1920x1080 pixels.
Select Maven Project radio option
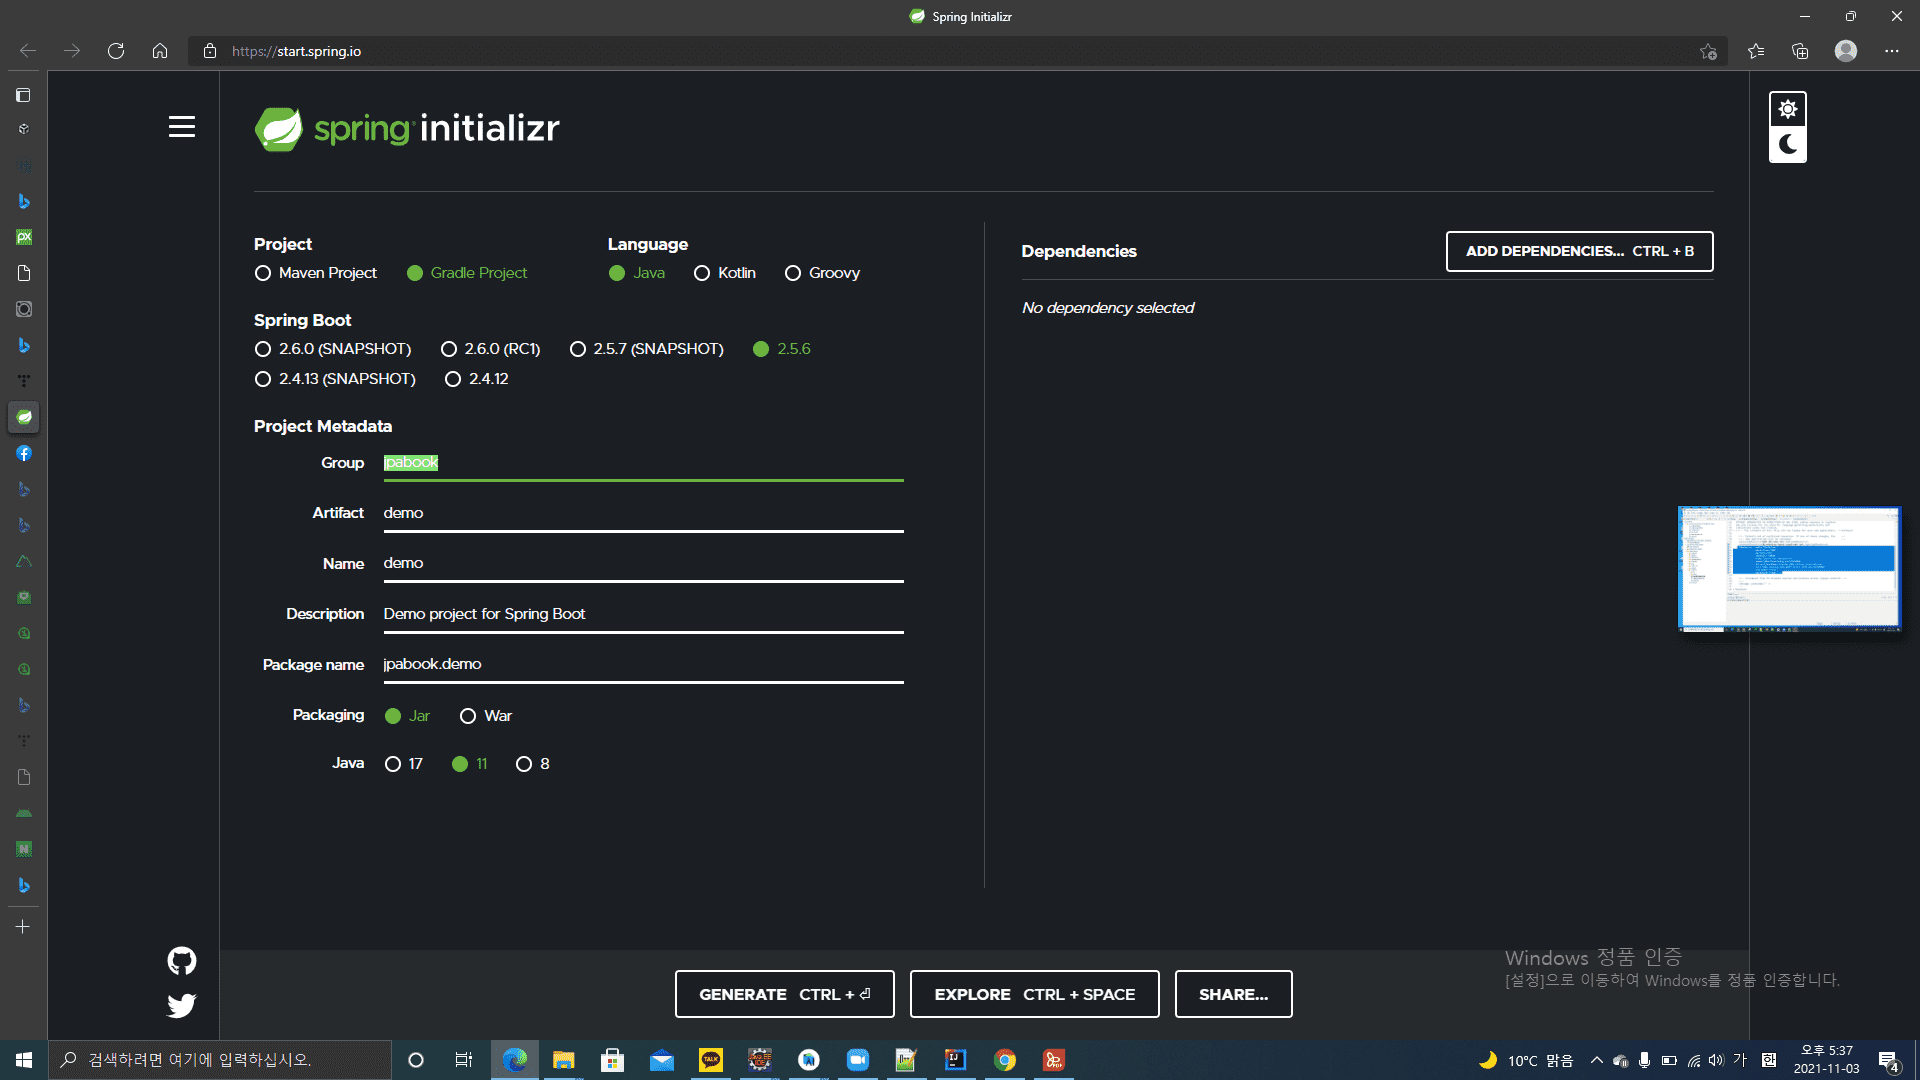(263, 273)
